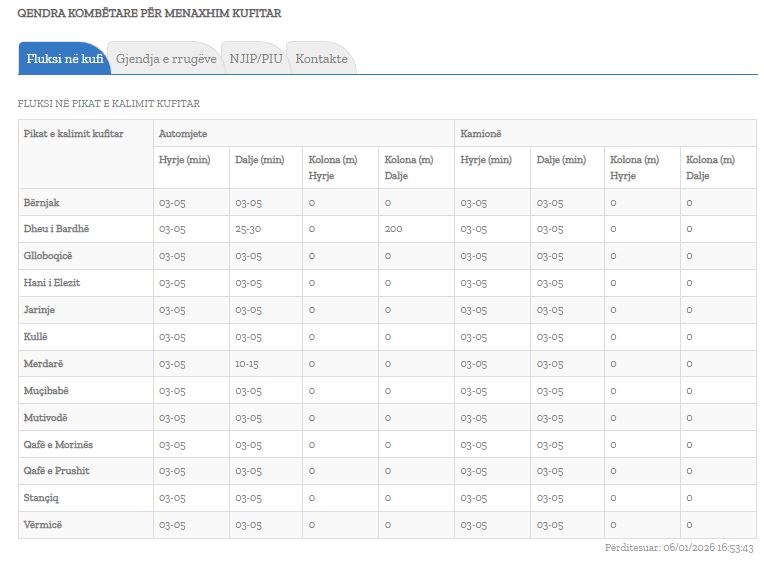Click the Kullë row label
This screenshot has width=764, height=572.
(x=37, y=337)
